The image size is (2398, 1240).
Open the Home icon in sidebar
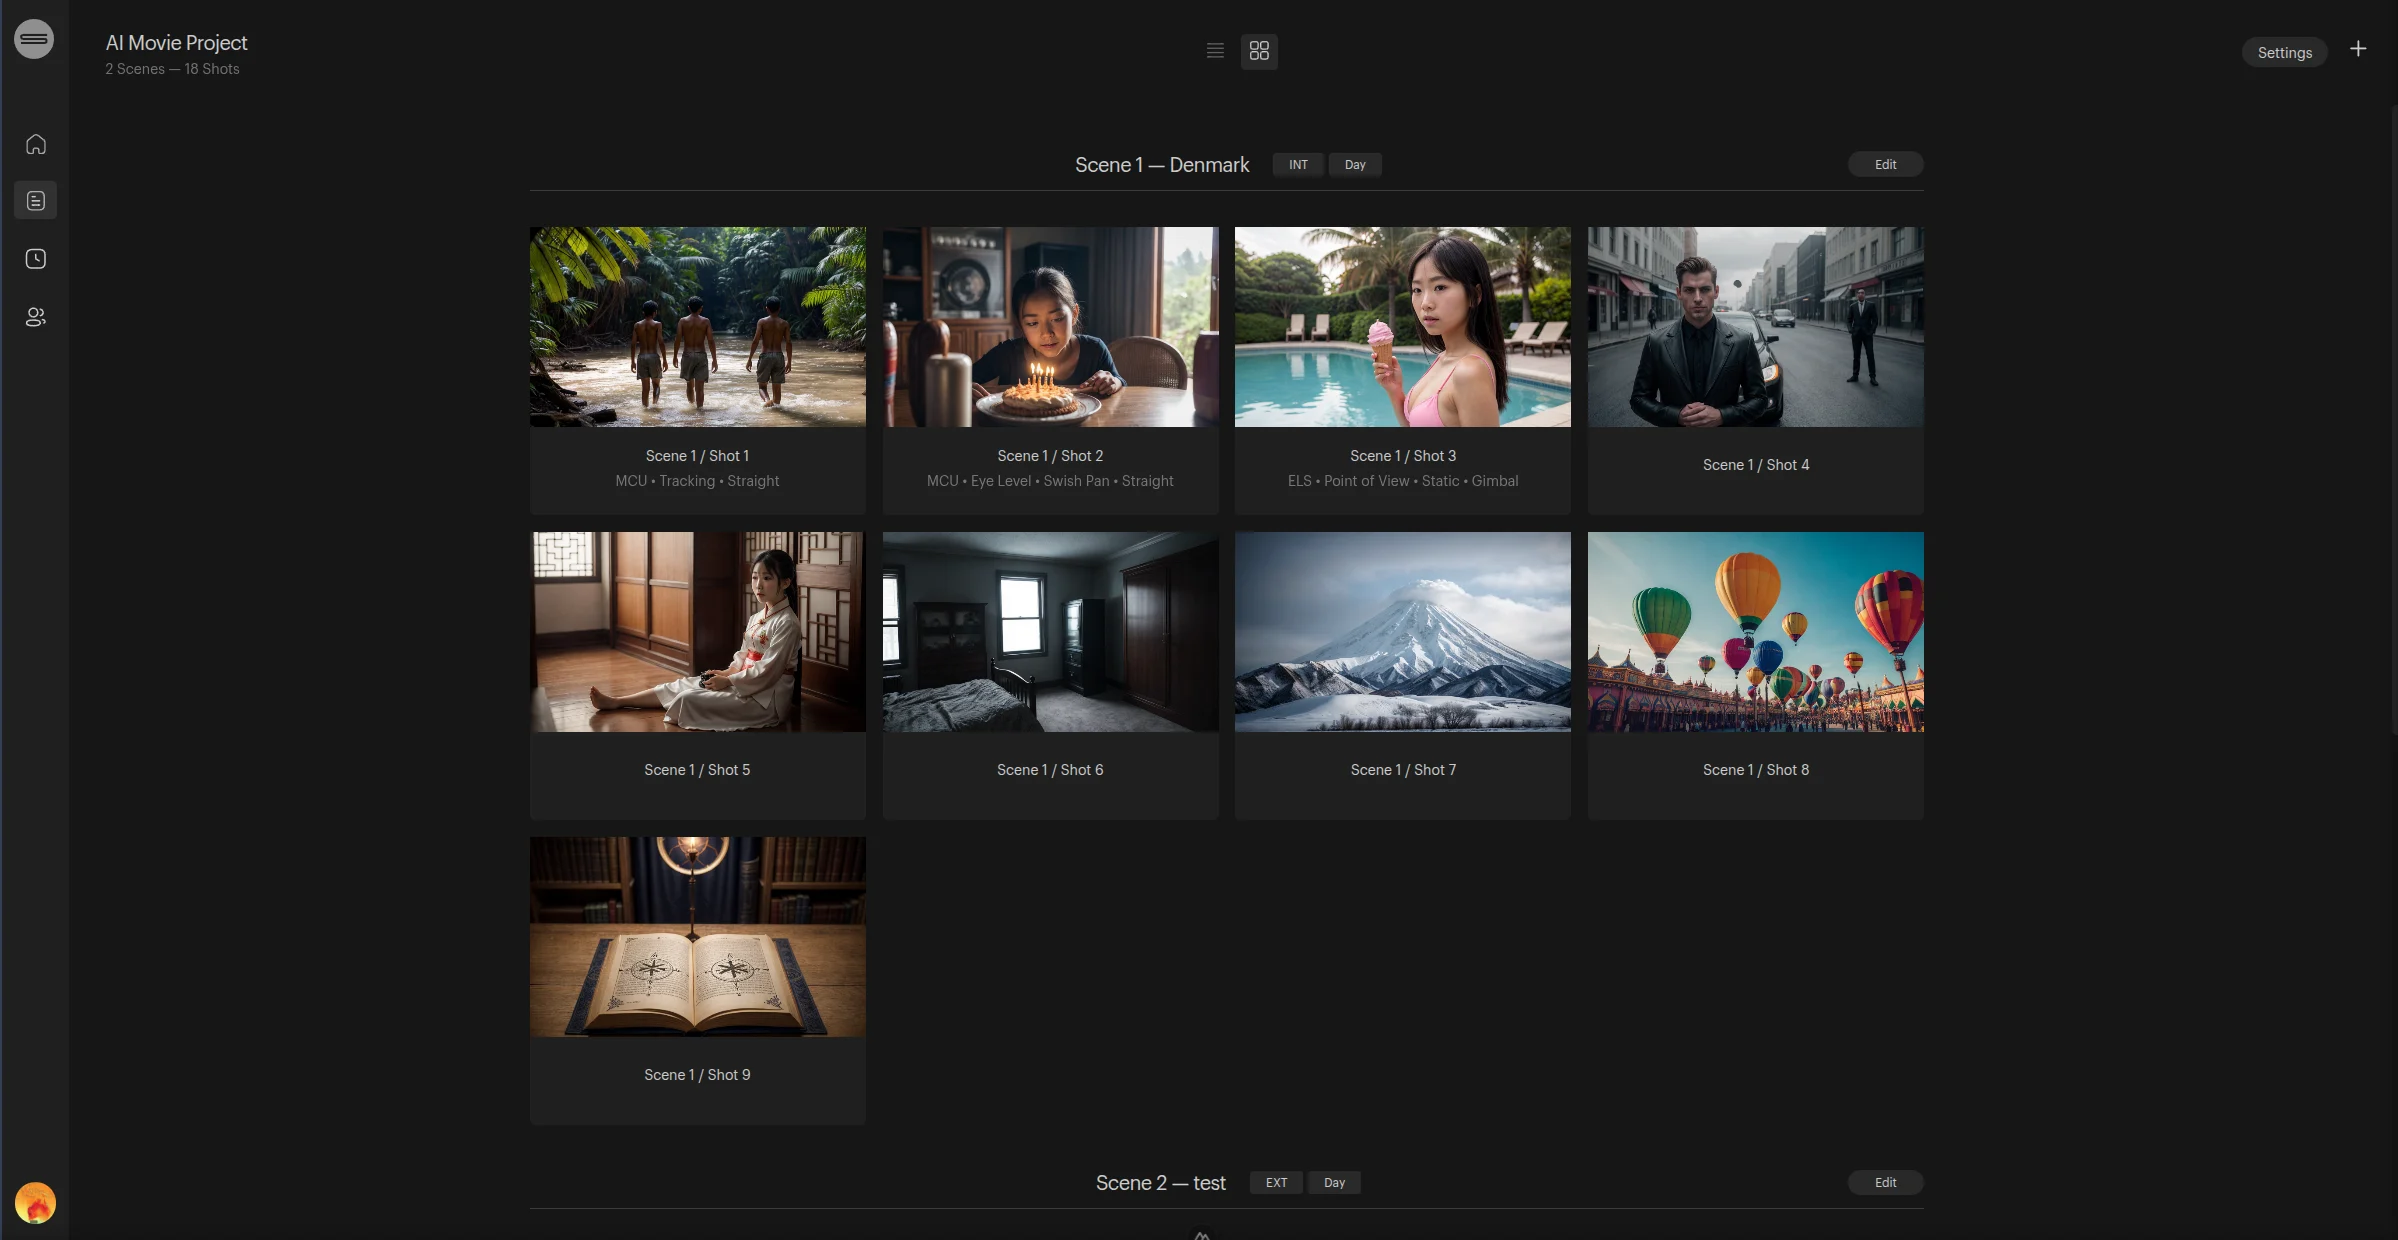pyautogui.click(x=36, y=144)
